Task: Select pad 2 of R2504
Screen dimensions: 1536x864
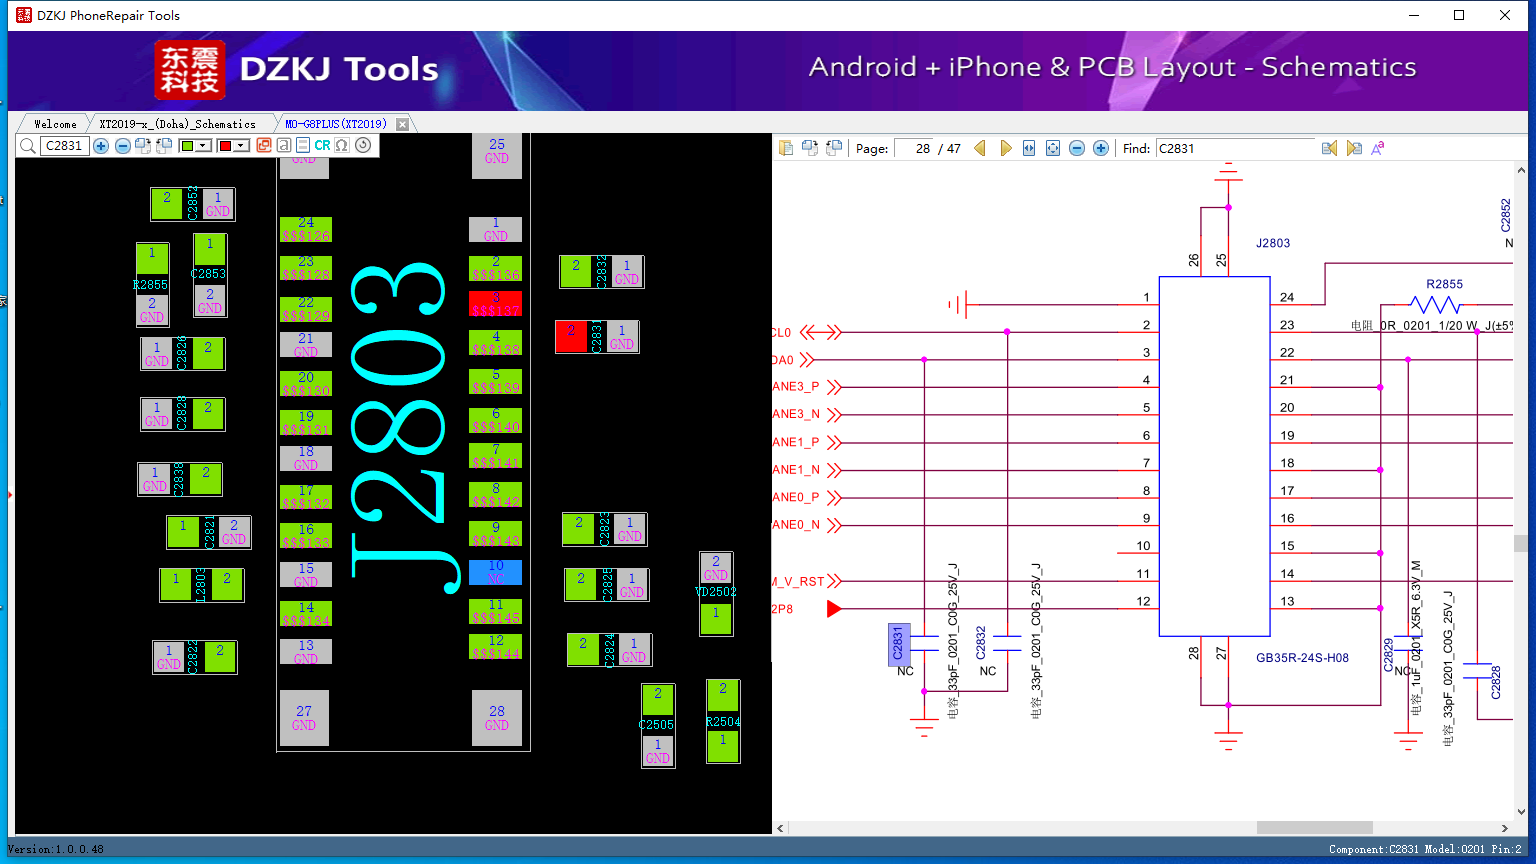Action: [723, 695]
